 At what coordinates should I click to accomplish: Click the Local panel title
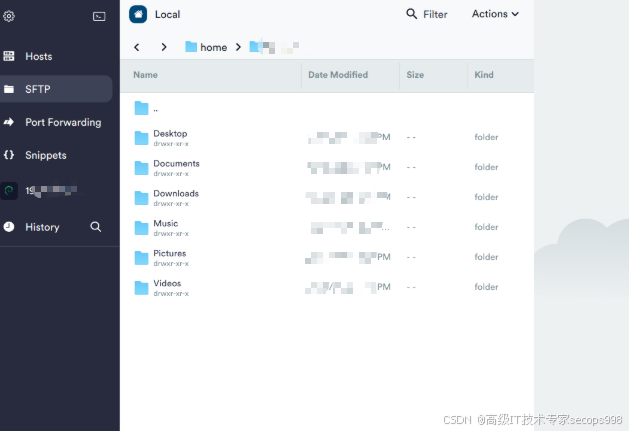pyautogui.click(x=167, y=15)
